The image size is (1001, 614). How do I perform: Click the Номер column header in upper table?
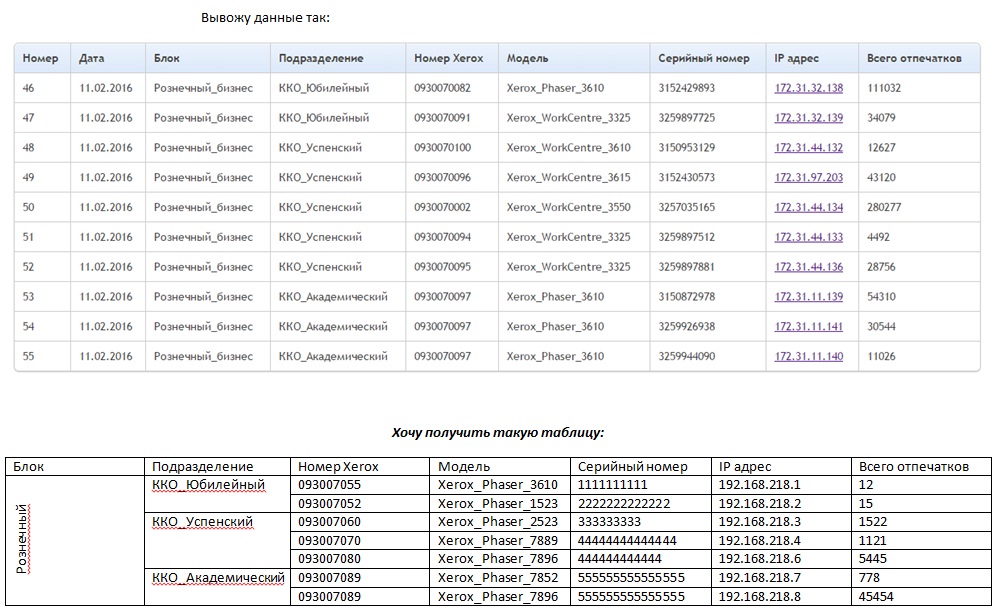40,59
